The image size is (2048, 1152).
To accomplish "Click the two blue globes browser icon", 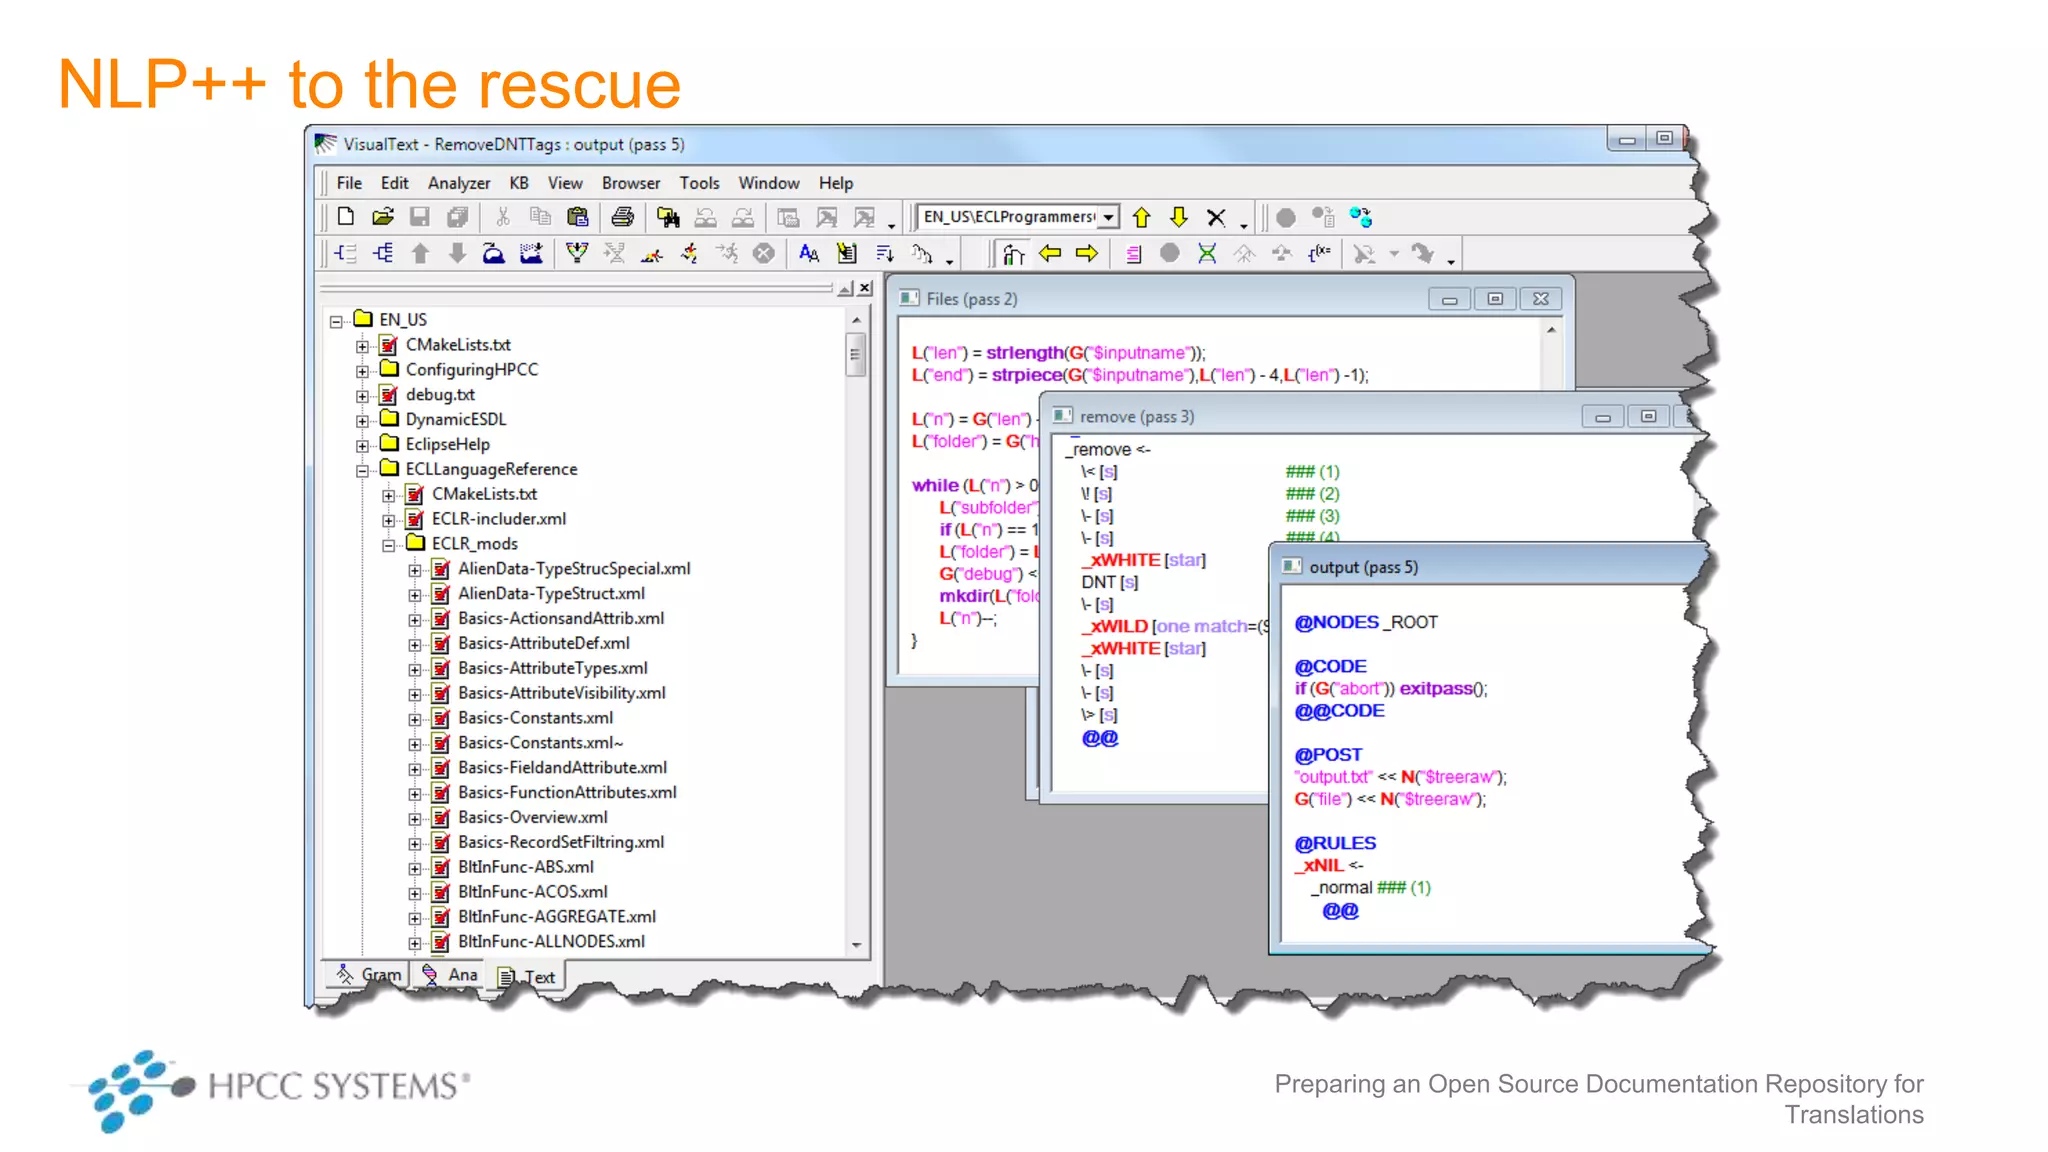I will (x=1360, y=217).
